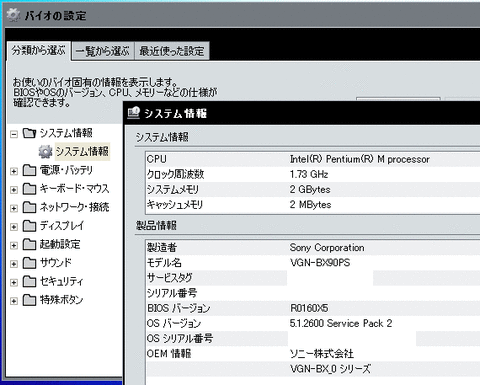The image size is (480, 385).
Task: Click the シリアル番号 row label
Action: 172,293
